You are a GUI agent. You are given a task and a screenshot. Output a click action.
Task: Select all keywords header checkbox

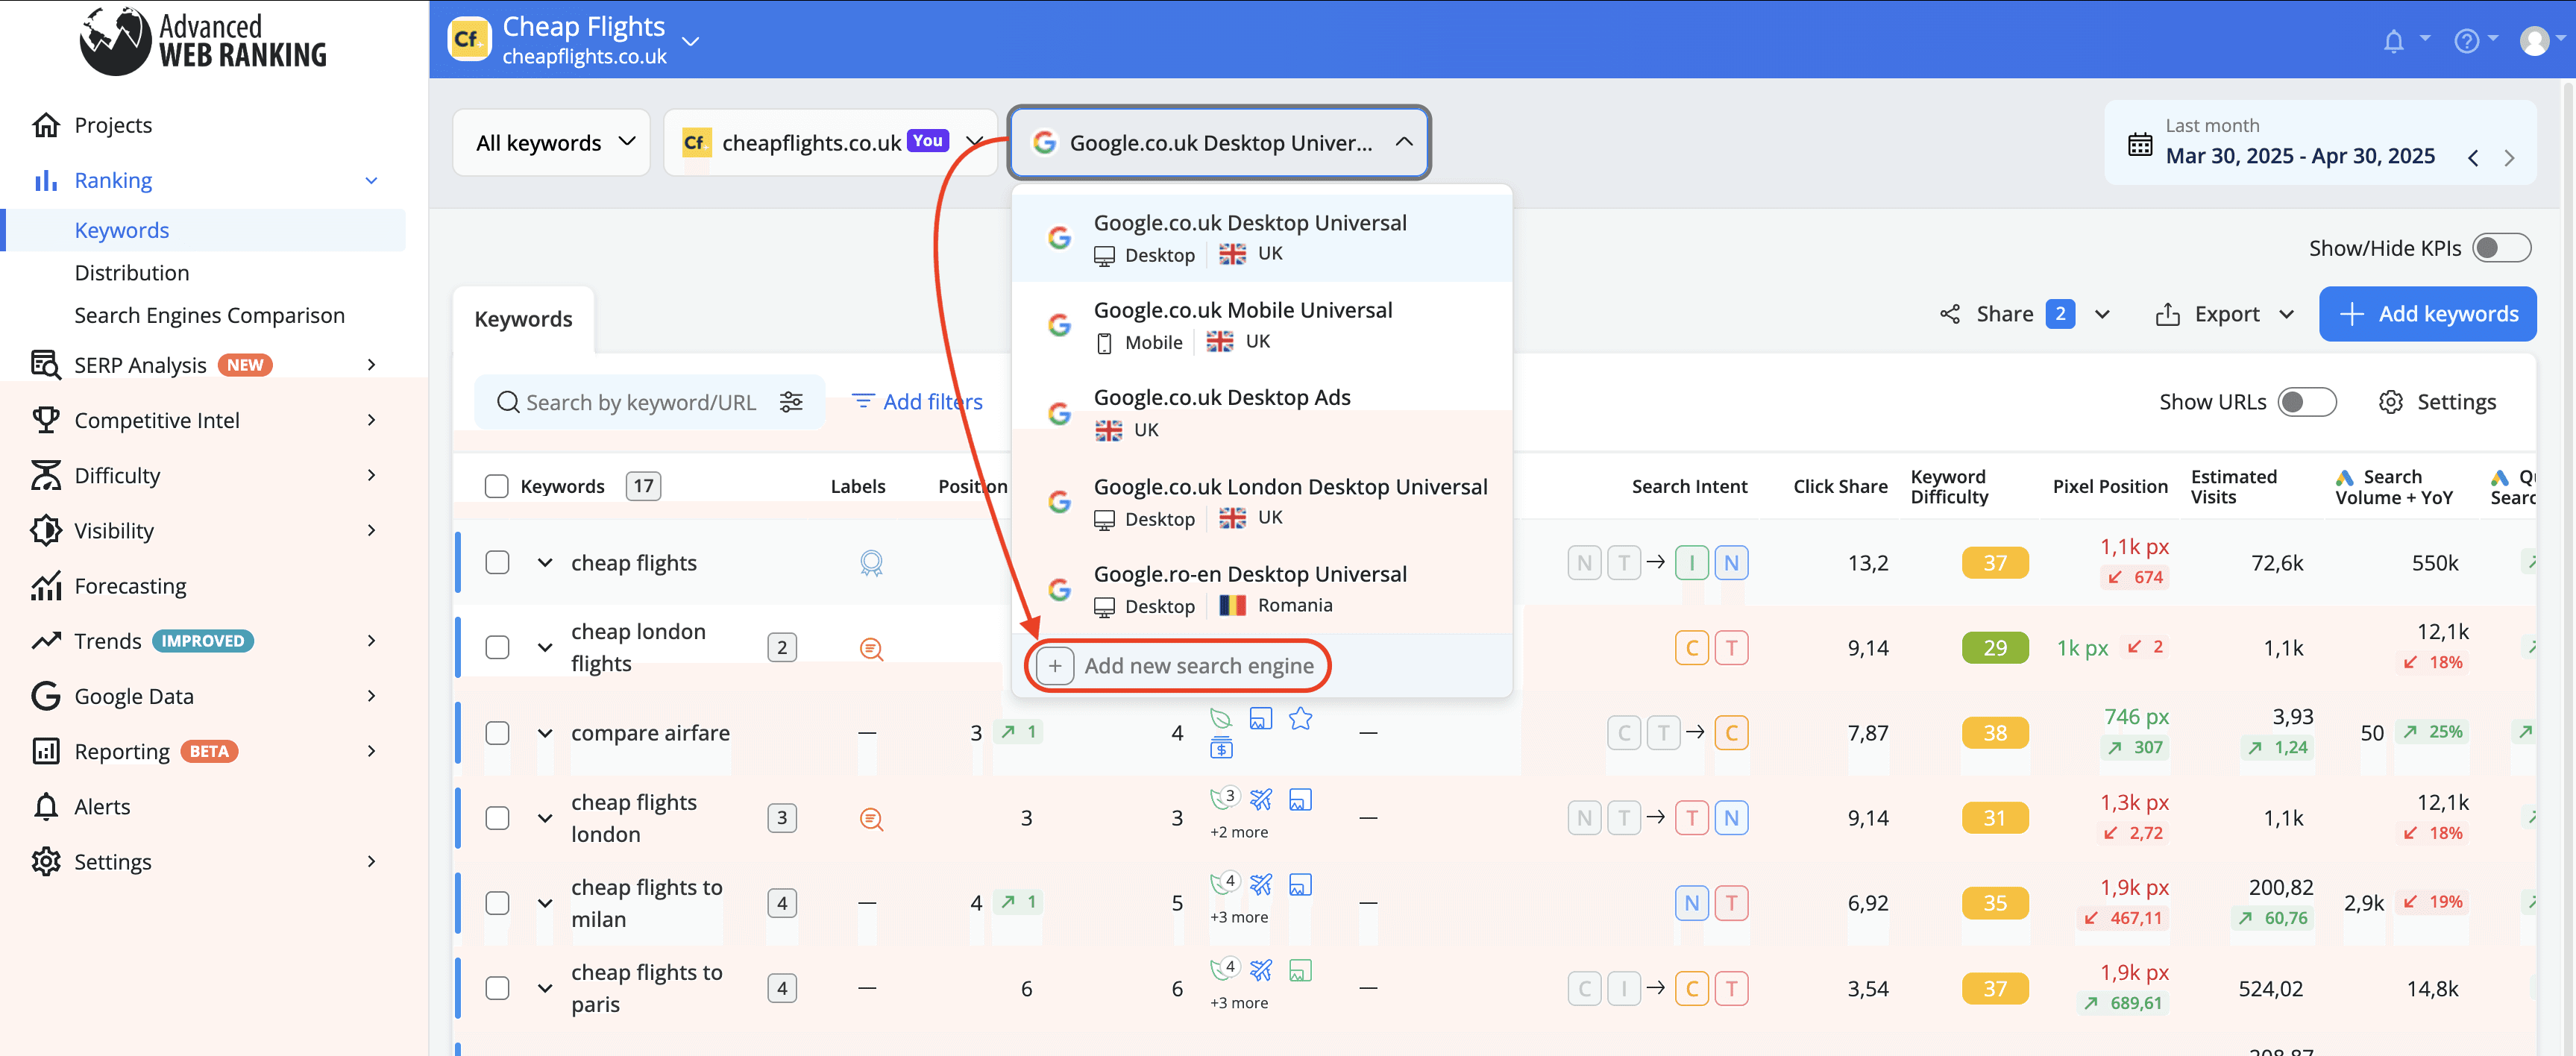pos(496,486)
